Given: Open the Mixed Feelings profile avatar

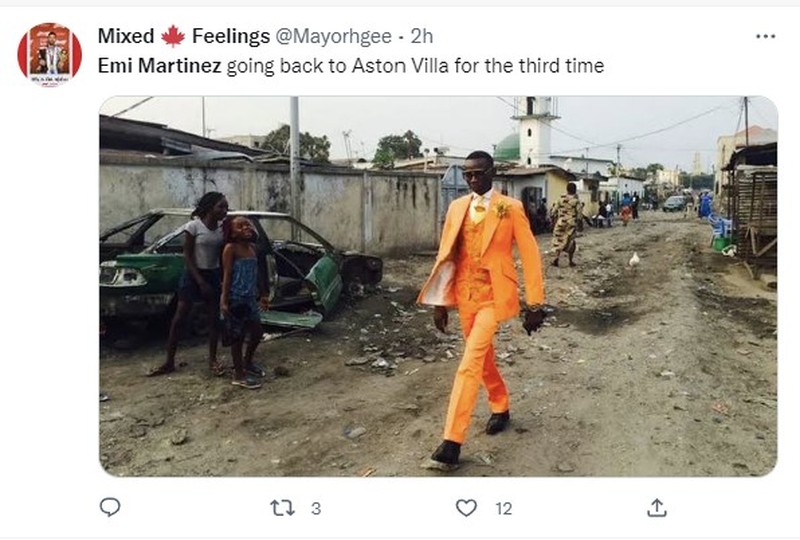Looking at the screenshot, I should (x=49, y=54).
